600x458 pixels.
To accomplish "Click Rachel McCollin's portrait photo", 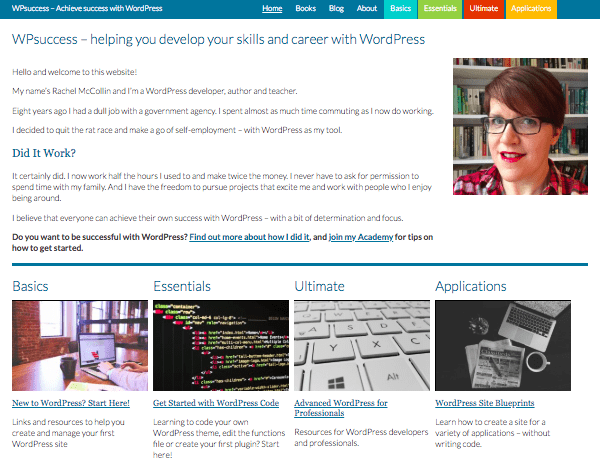I will [520, 126].
